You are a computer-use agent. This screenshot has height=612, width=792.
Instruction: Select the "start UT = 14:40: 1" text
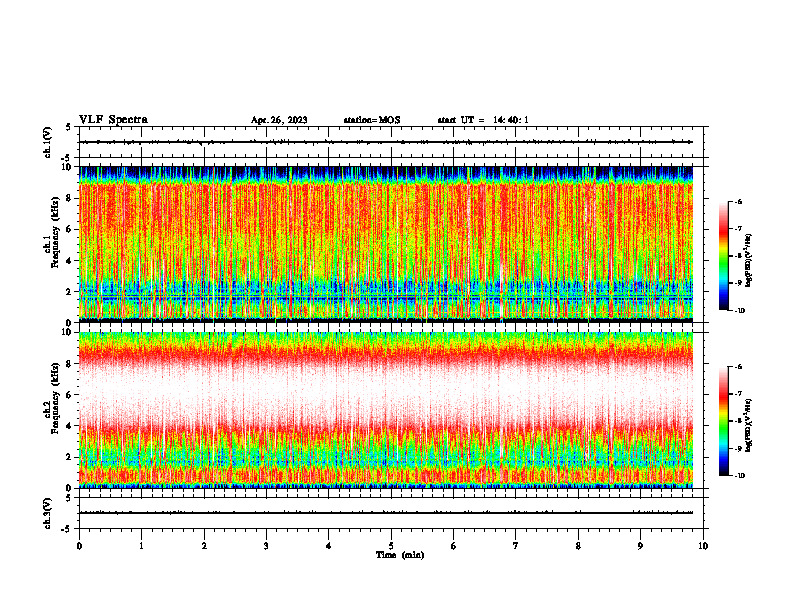click(483, 120)
